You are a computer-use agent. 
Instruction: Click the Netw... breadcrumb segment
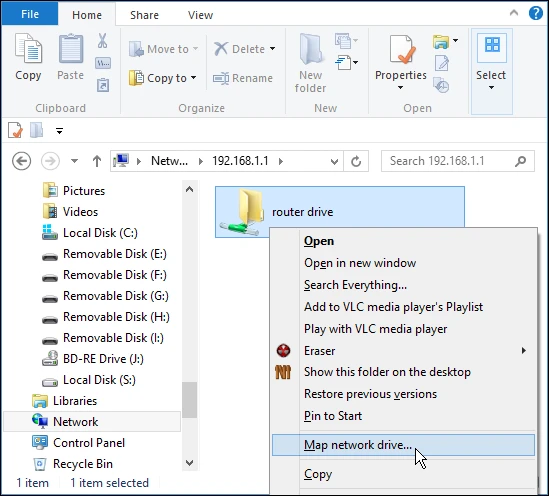coord(169,161)
